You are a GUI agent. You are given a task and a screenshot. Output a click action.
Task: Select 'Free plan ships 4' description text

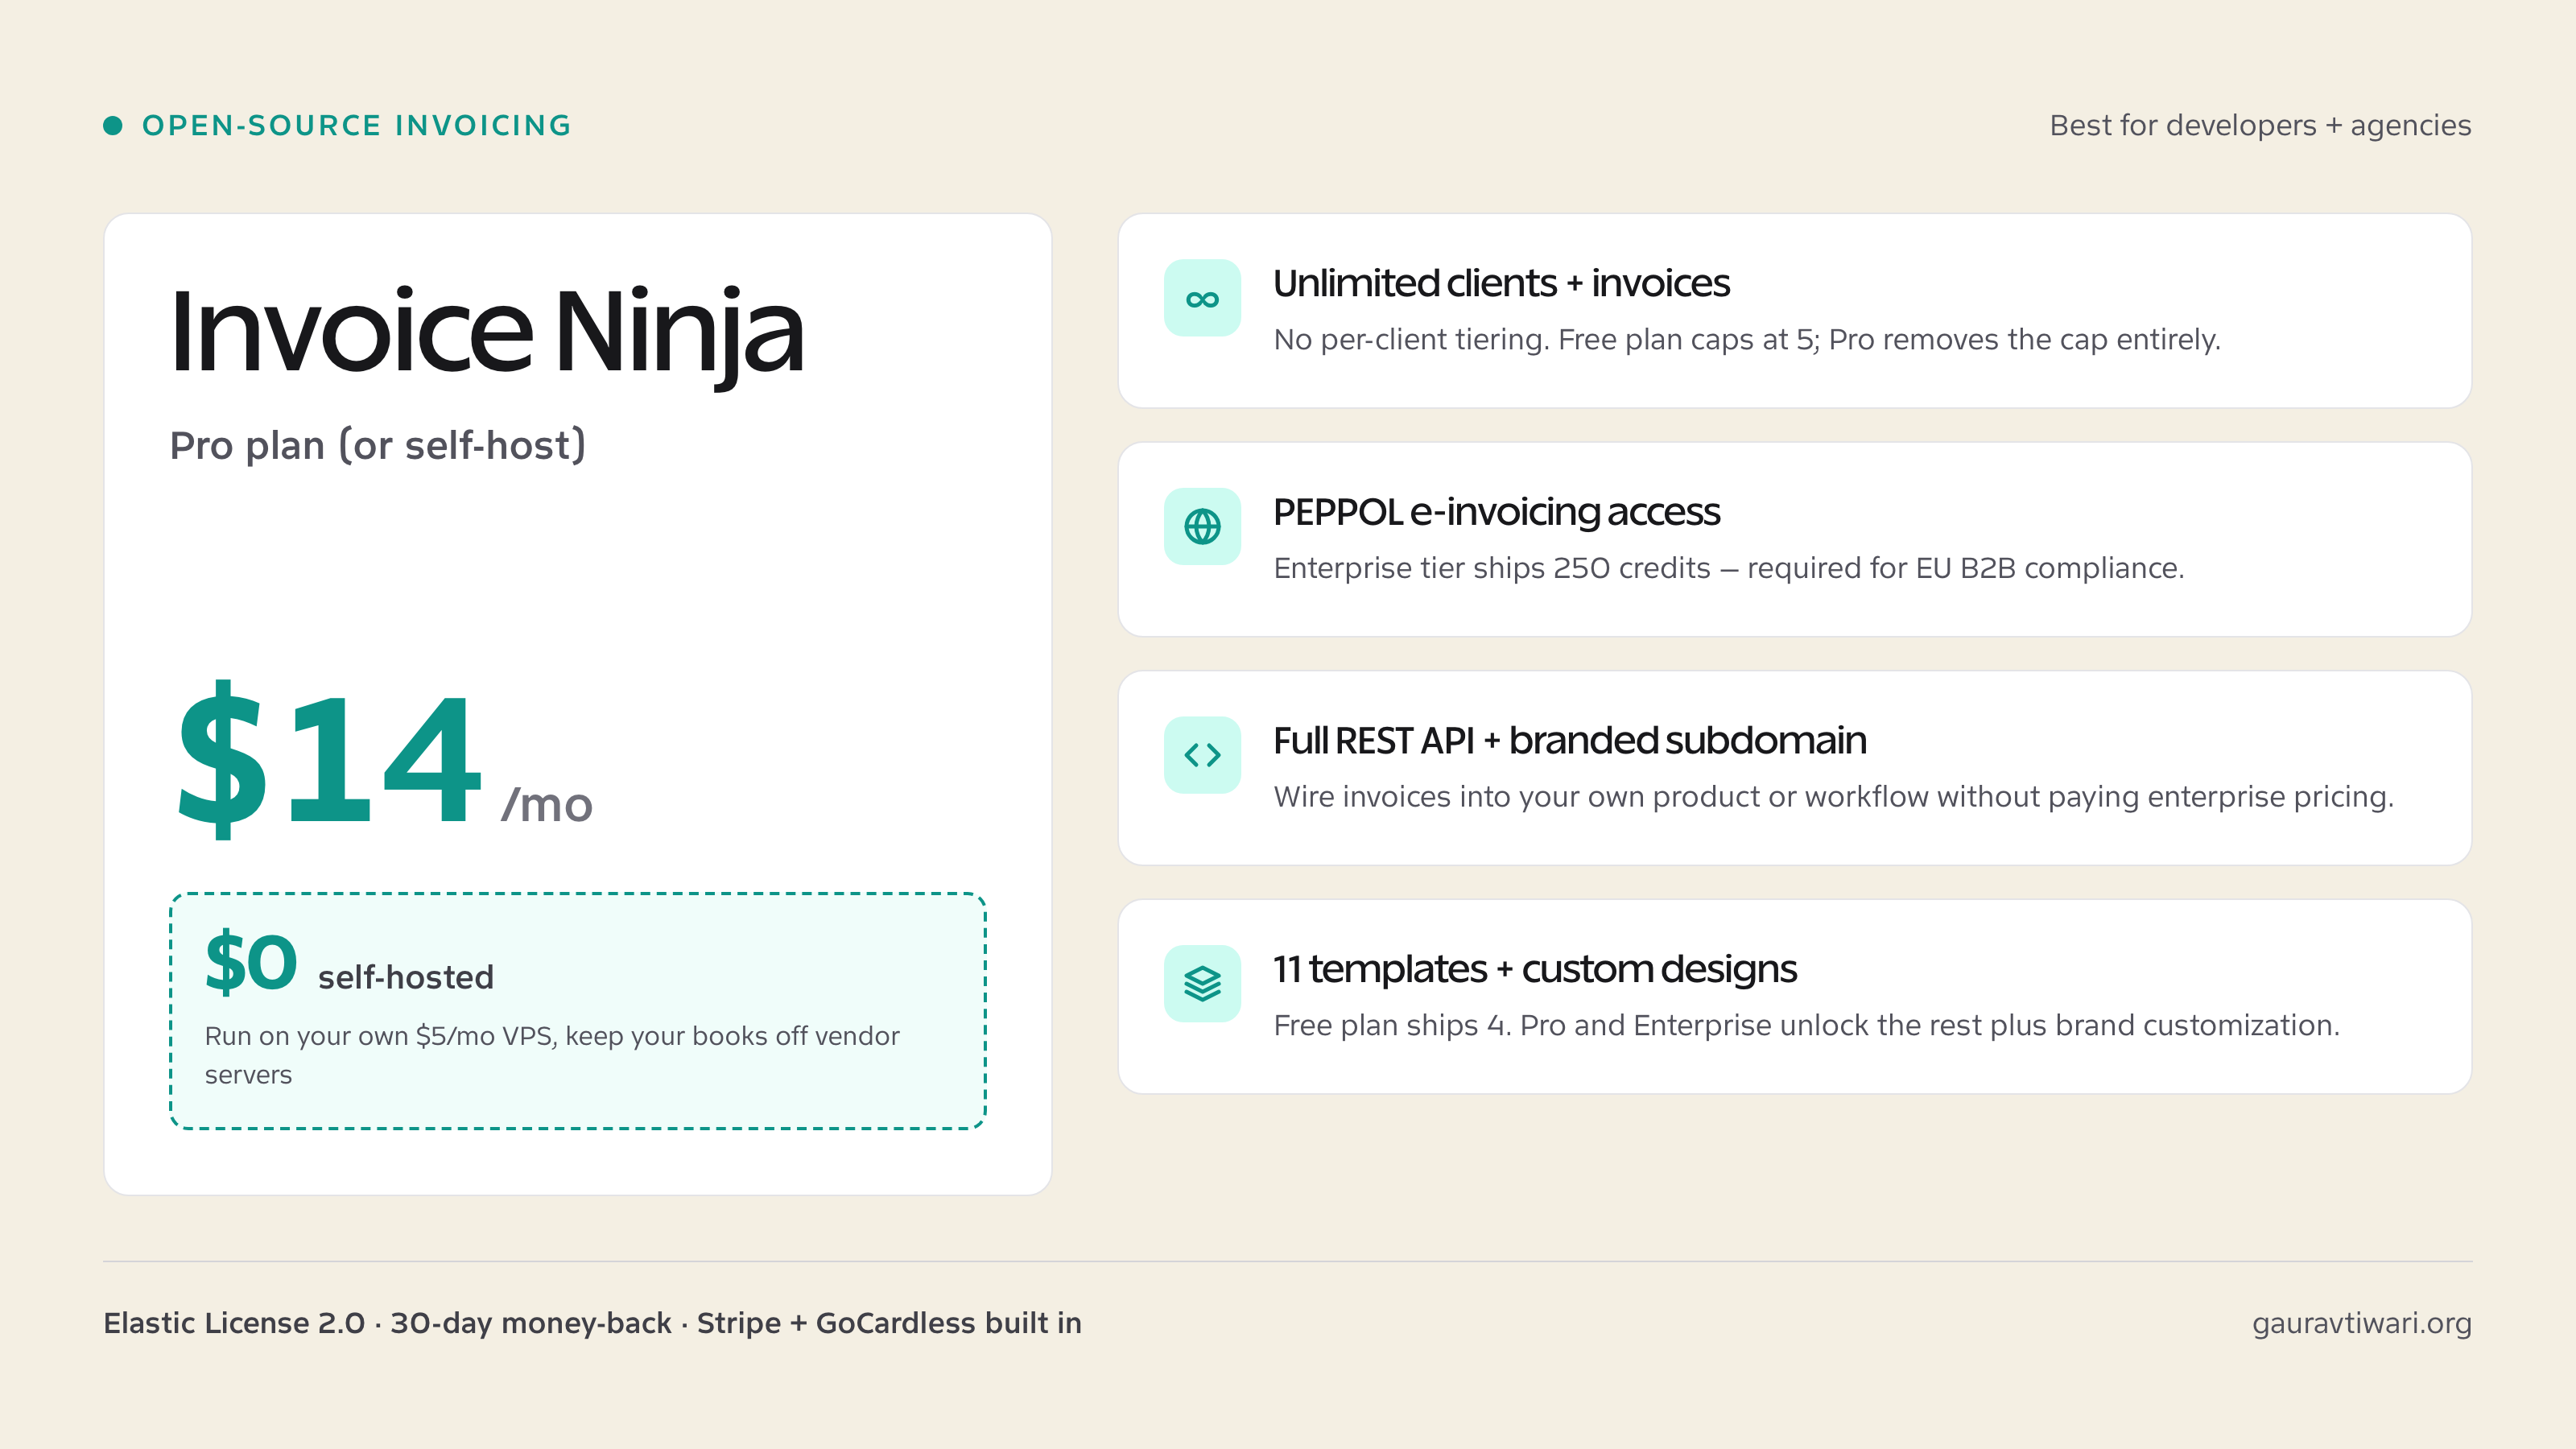[1807, 1025]
